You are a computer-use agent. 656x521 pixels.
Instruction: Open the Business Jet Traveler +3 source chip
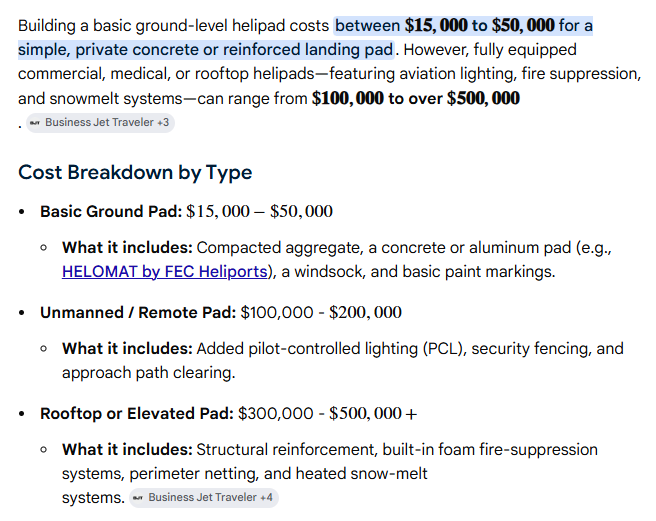[x=100, y=123]
